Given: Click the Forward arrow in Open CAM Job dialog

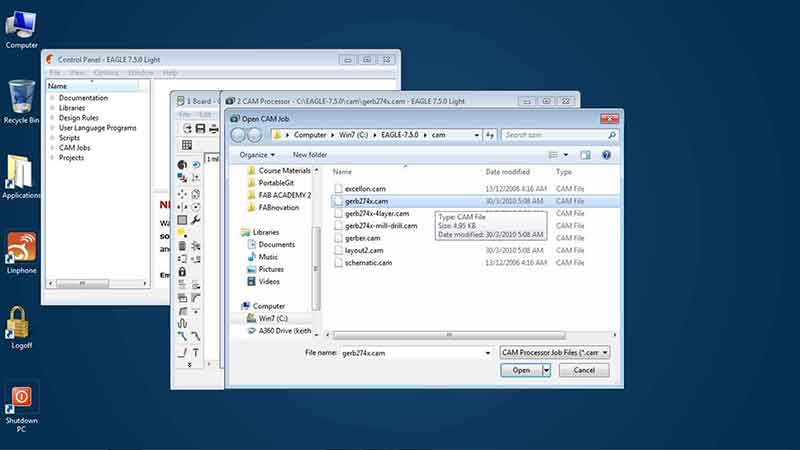Looking at the screenshot, I should click(254, 135).
